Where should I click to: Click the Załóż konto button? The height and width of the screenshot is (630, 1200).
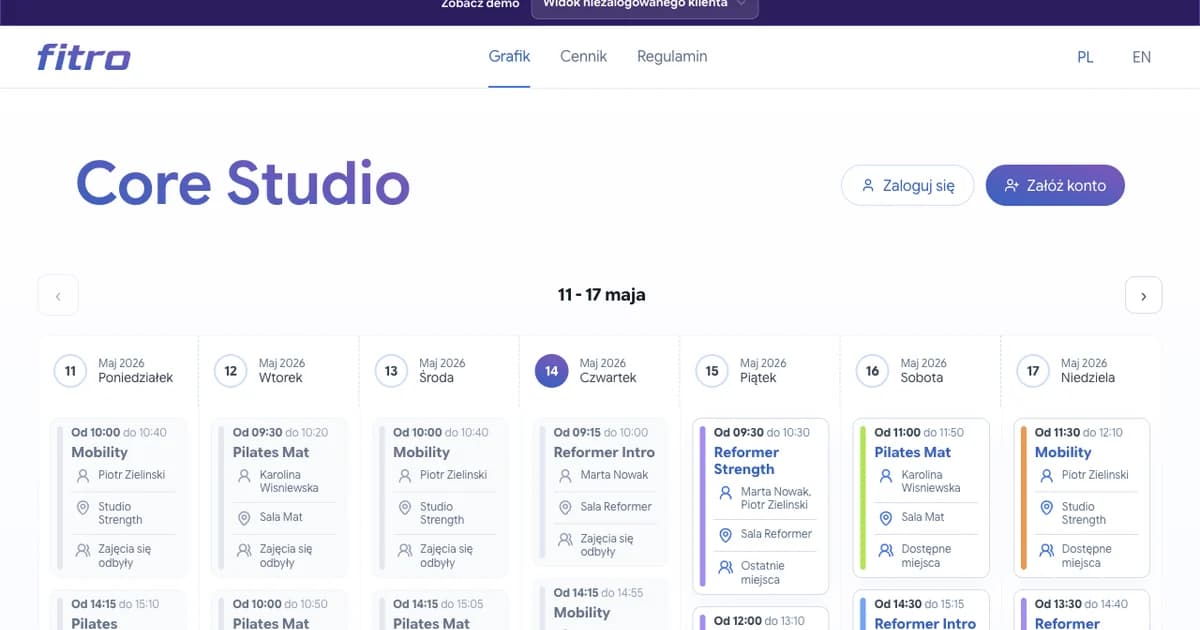click(1055, 185)
